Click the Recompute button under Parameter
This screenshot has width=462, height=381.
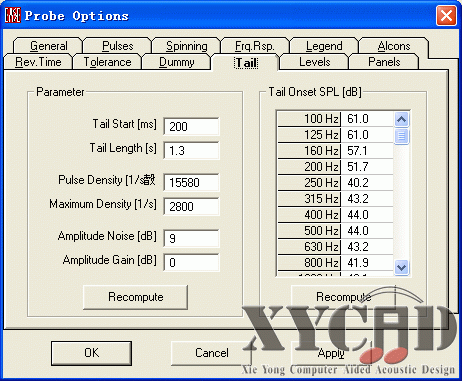coord(136,297)
